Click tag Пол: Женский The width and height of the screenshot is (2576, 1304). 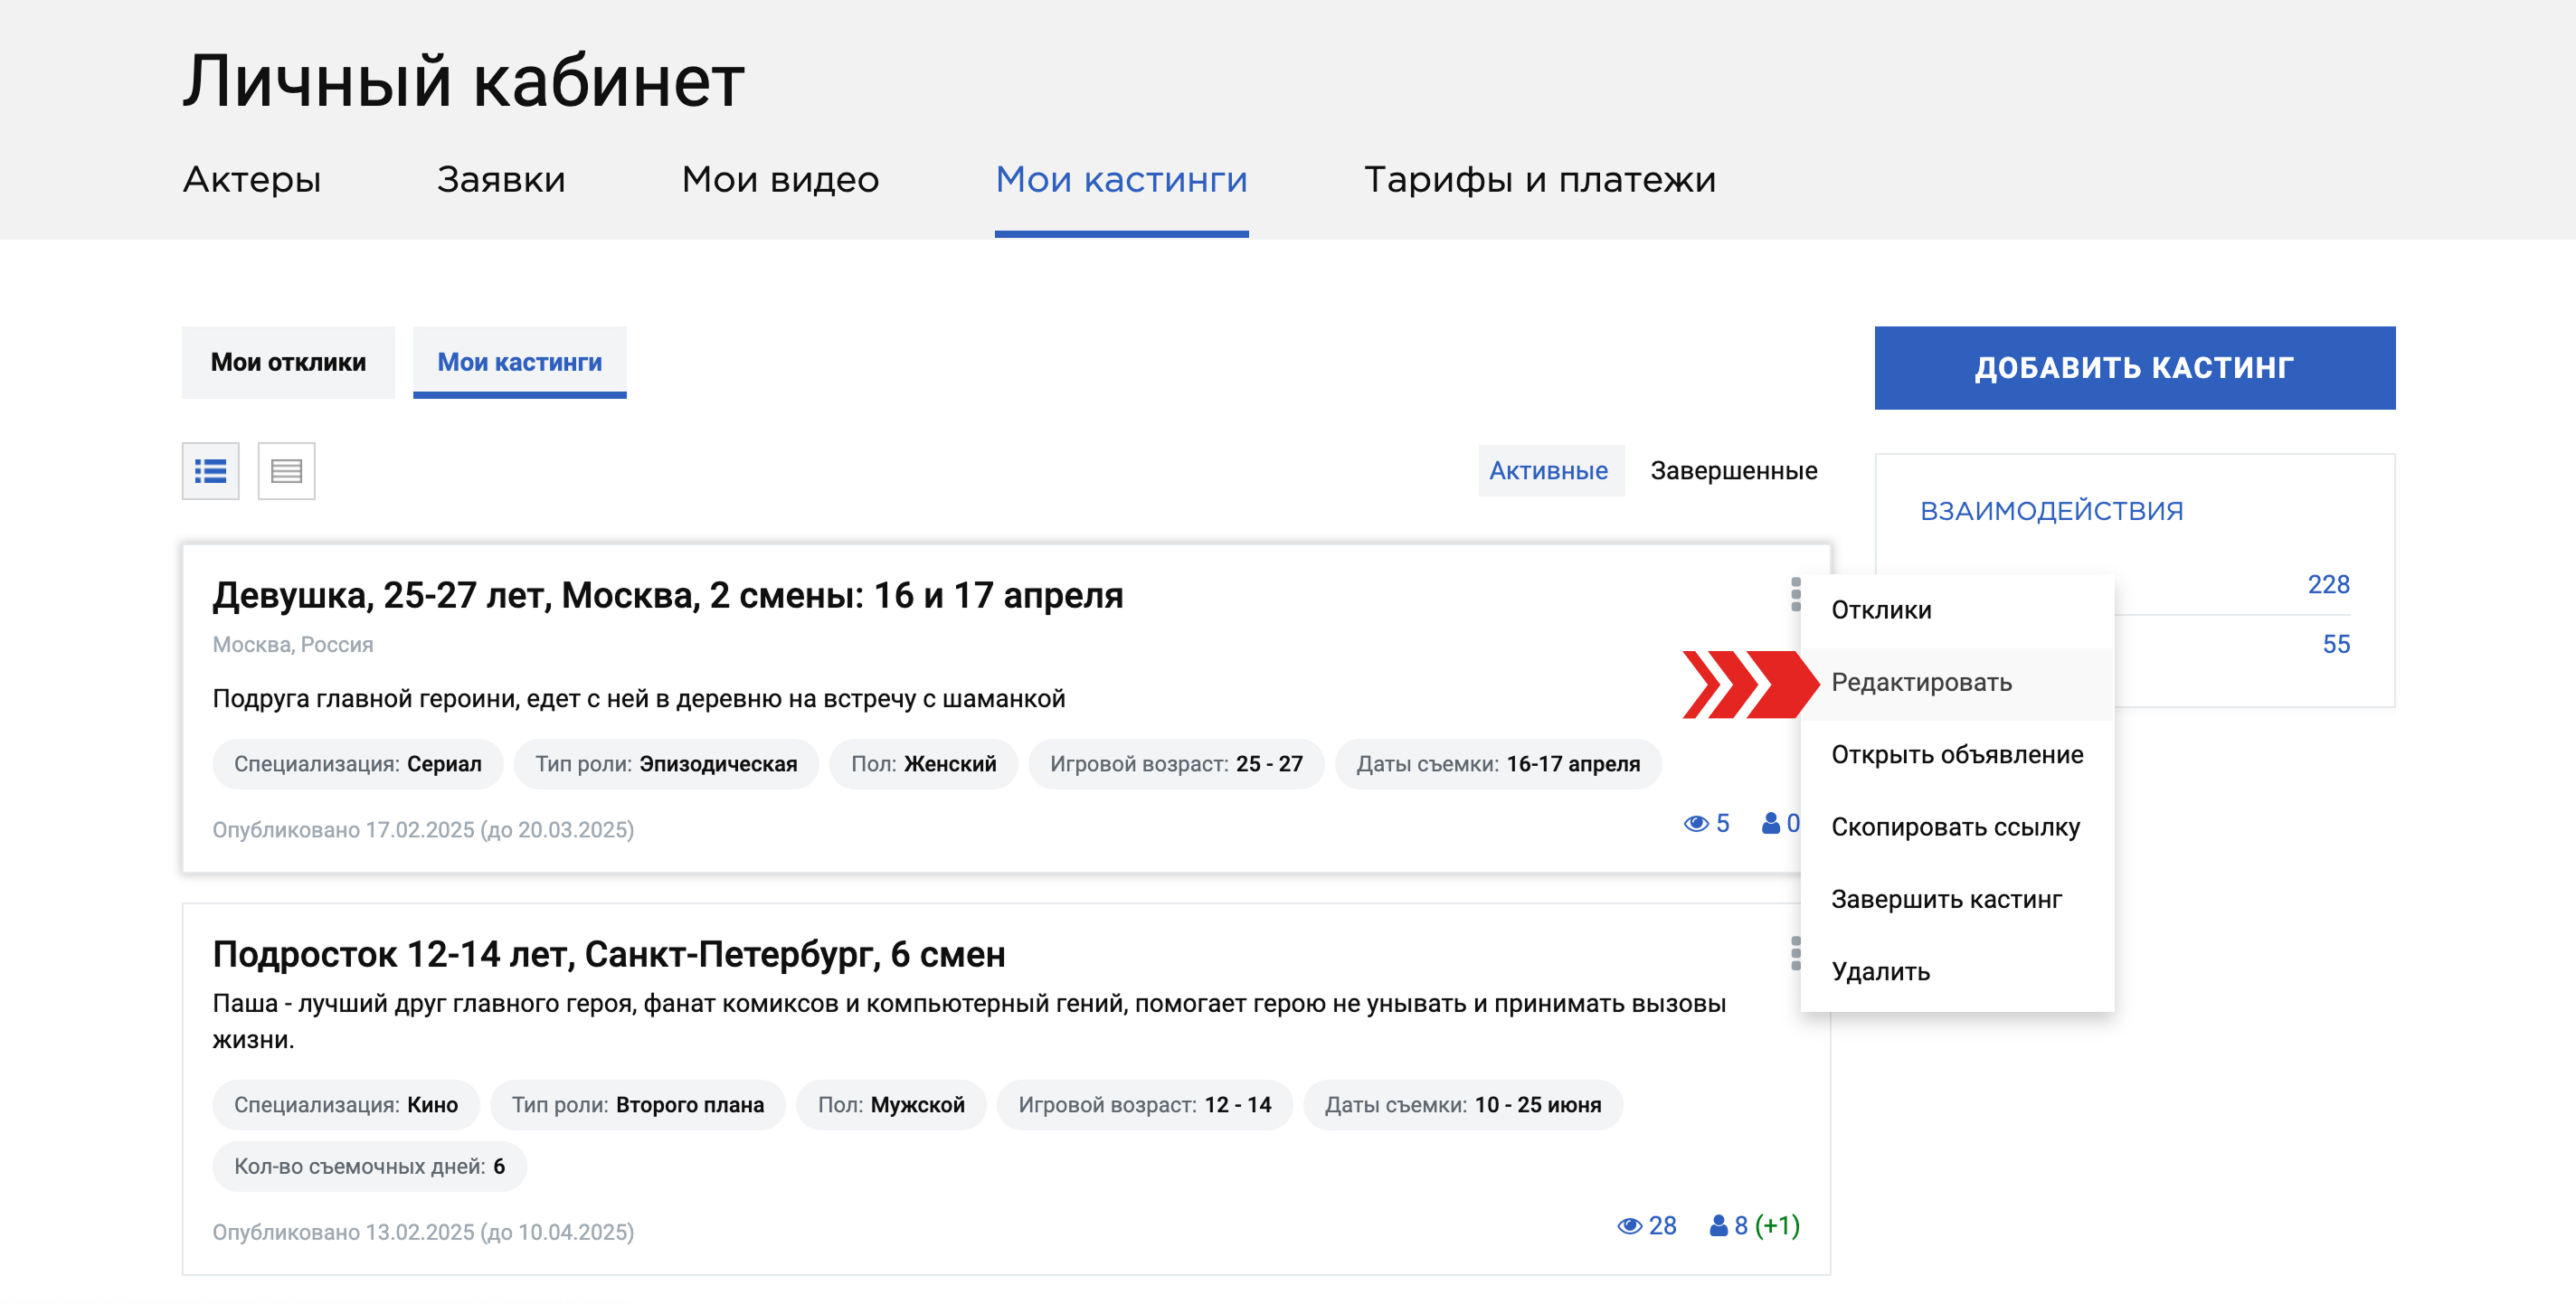pyautogui.click(x=923, y=764)
